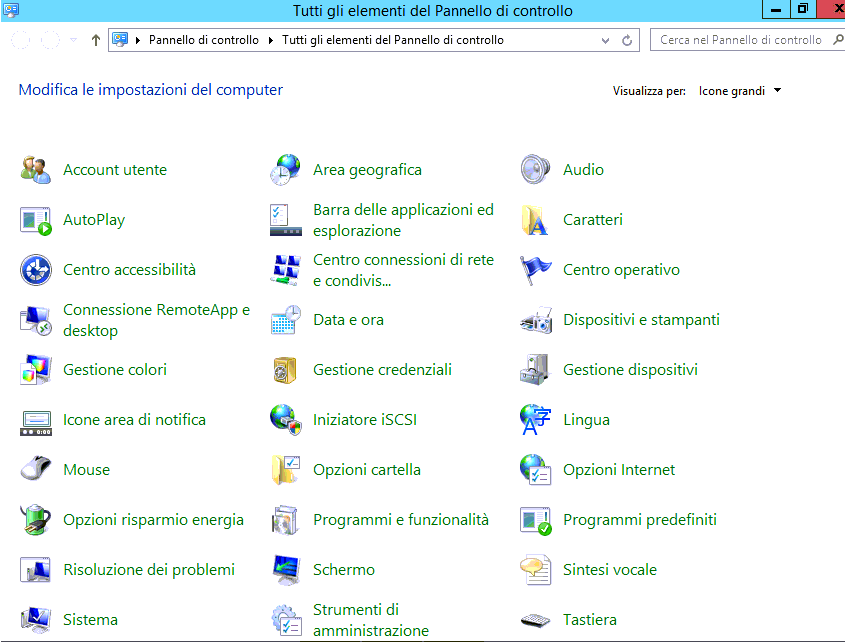
Task: Open Strumenti di amministrazione gear icon
Action: [x=286, y=620]
